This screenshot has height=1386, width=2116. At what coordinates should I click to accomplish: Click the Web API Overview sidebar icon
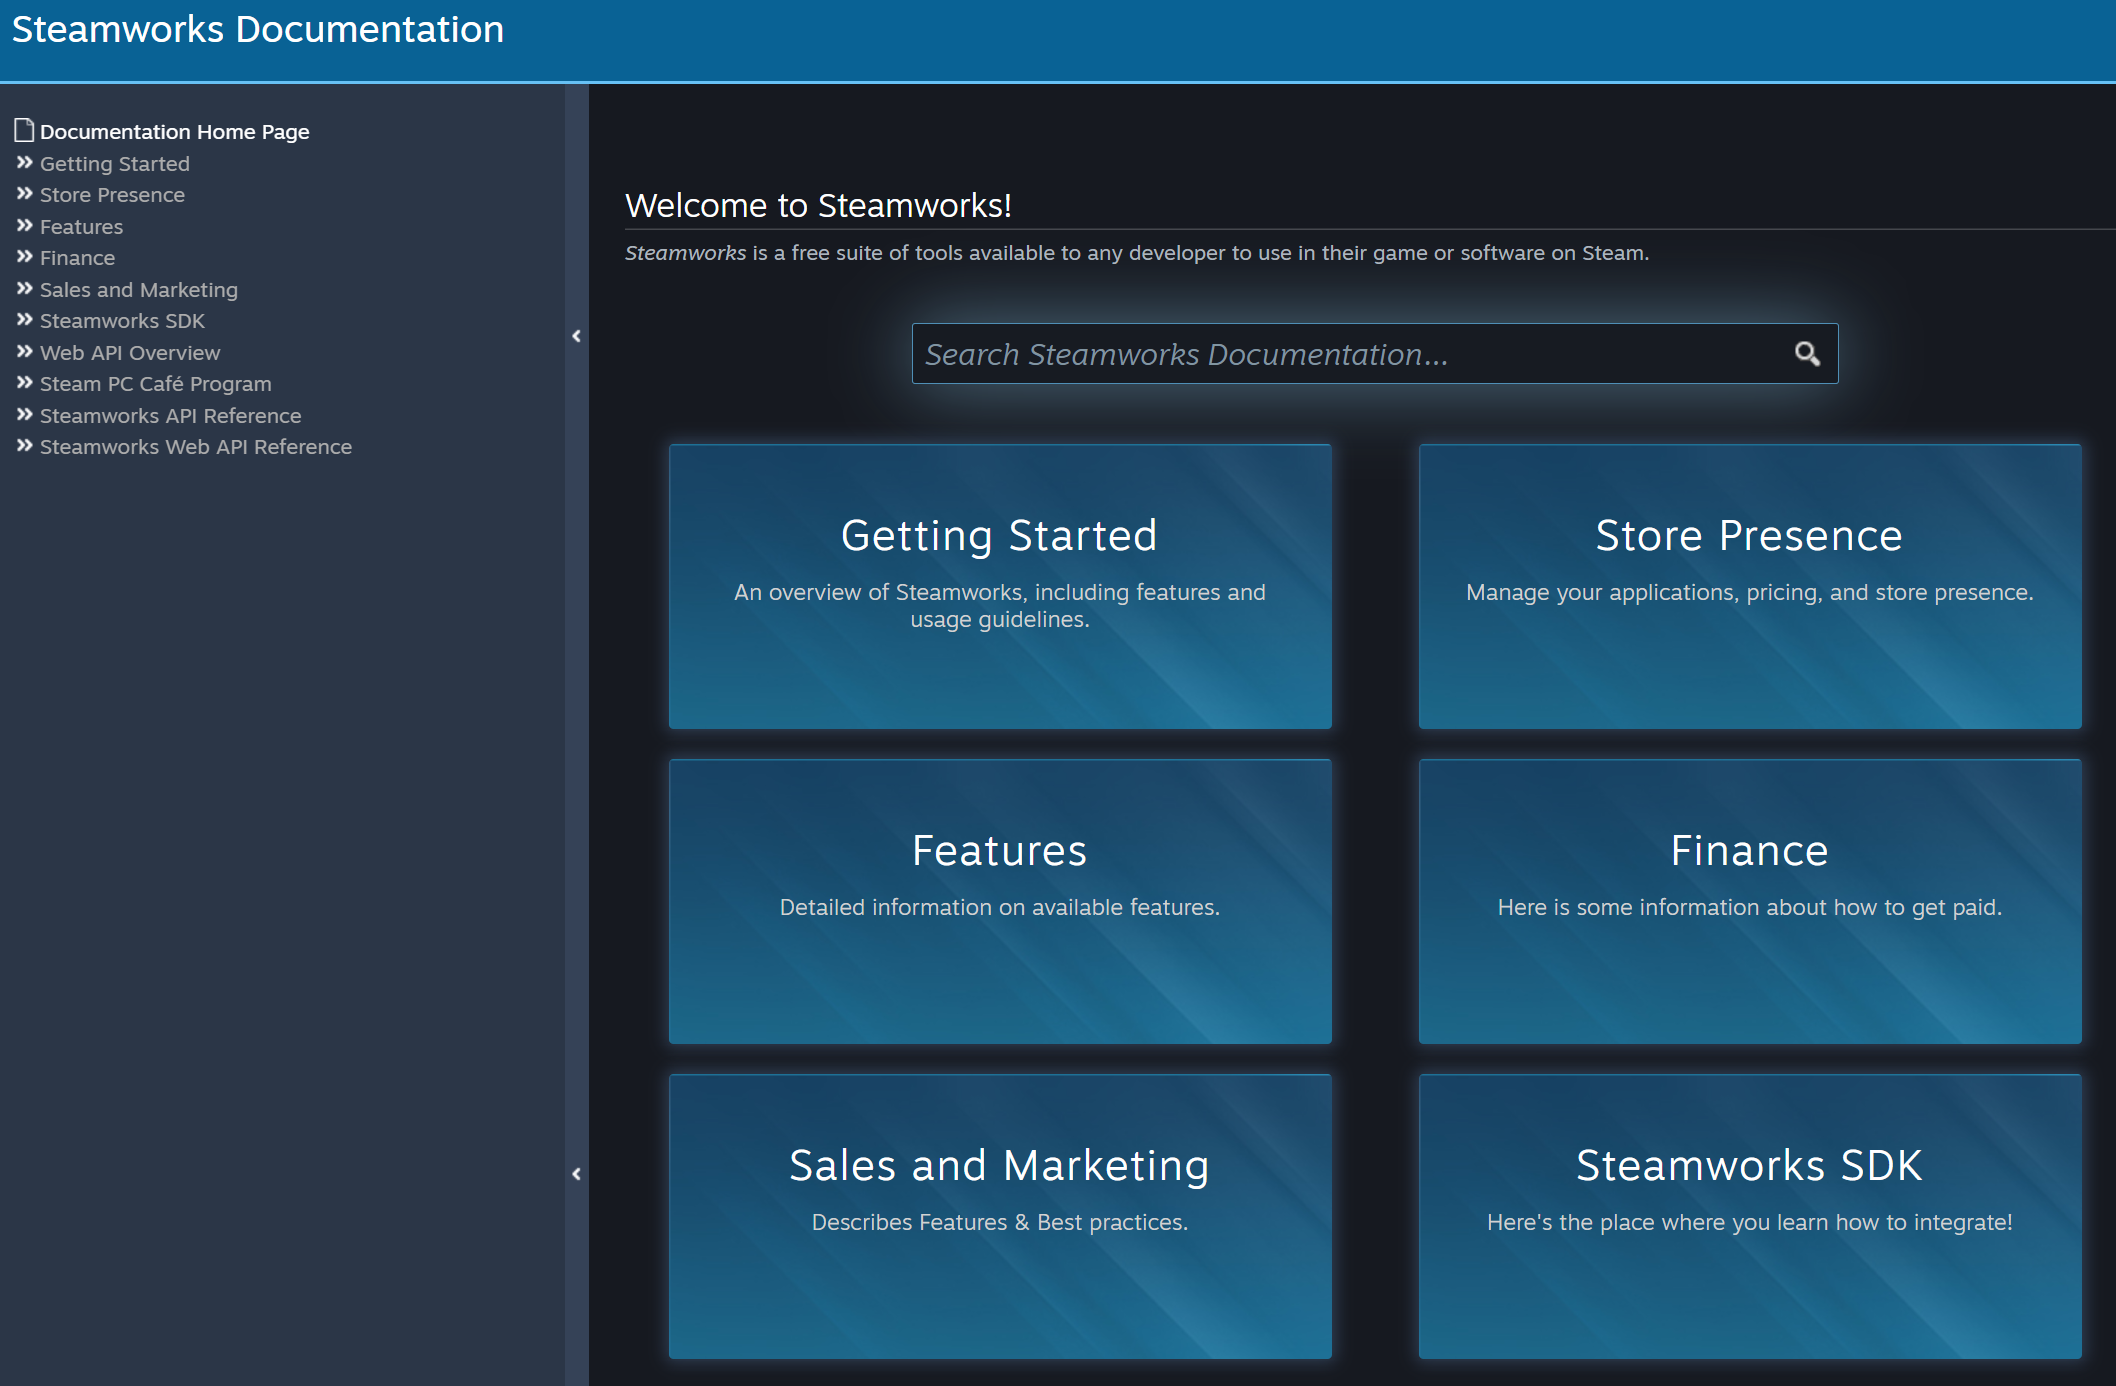click(x=25, y=351)
